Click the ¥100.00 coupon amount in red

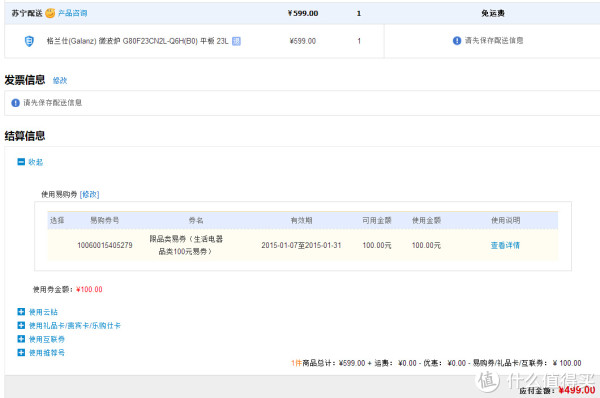point(89,289)
